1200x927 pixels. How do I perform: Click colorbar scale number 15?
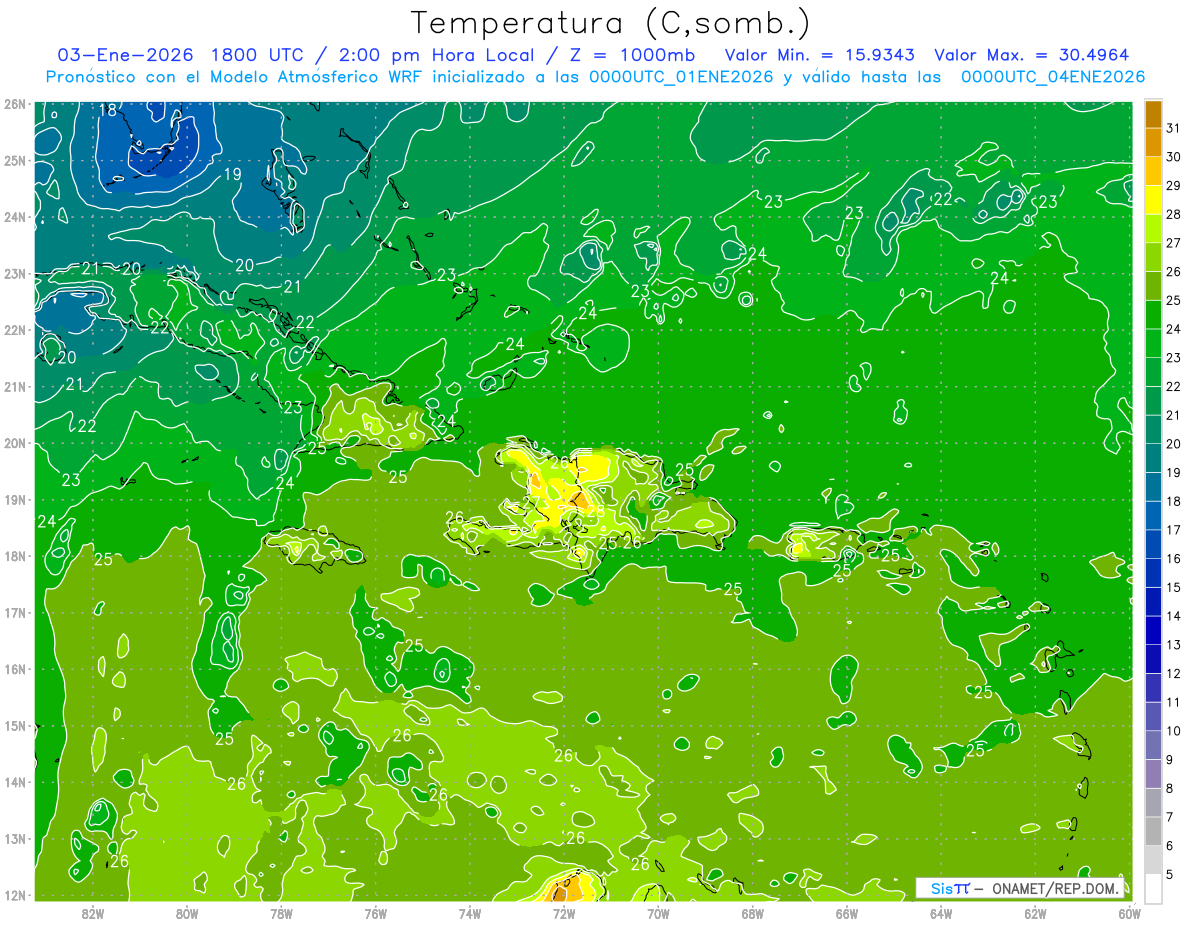[1174, 587]
